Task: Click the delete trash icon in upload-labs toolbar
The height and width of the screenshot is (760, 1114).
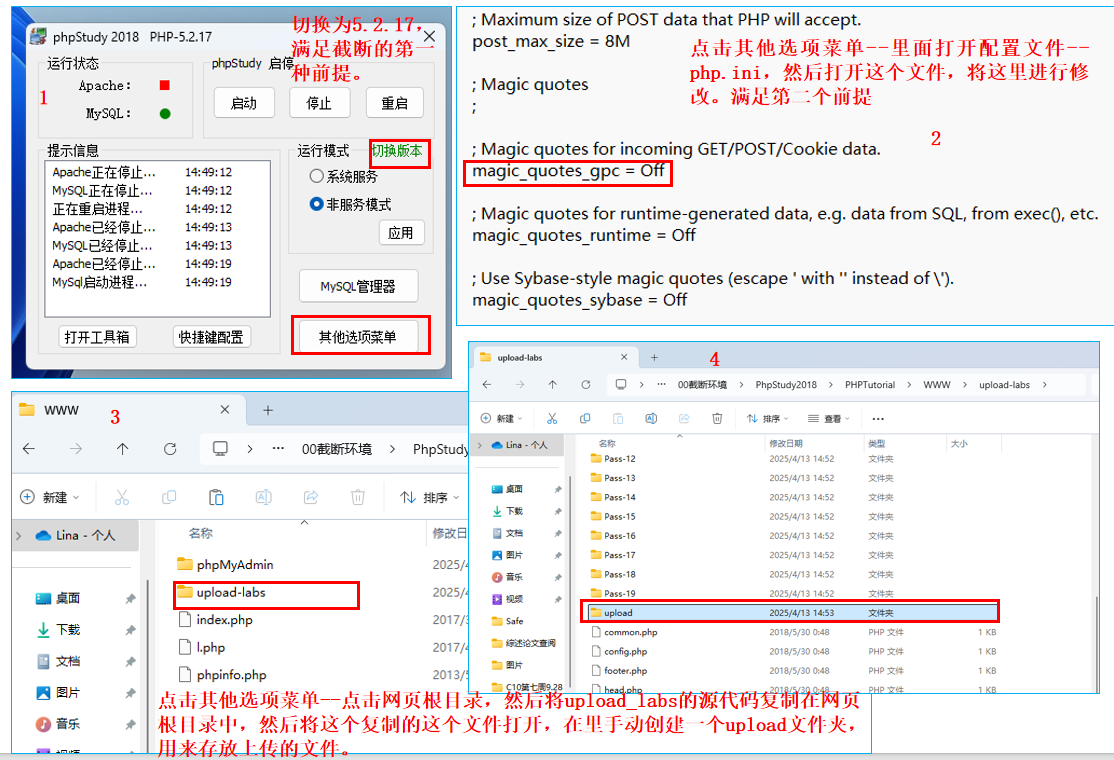Action: coord(717,418)
